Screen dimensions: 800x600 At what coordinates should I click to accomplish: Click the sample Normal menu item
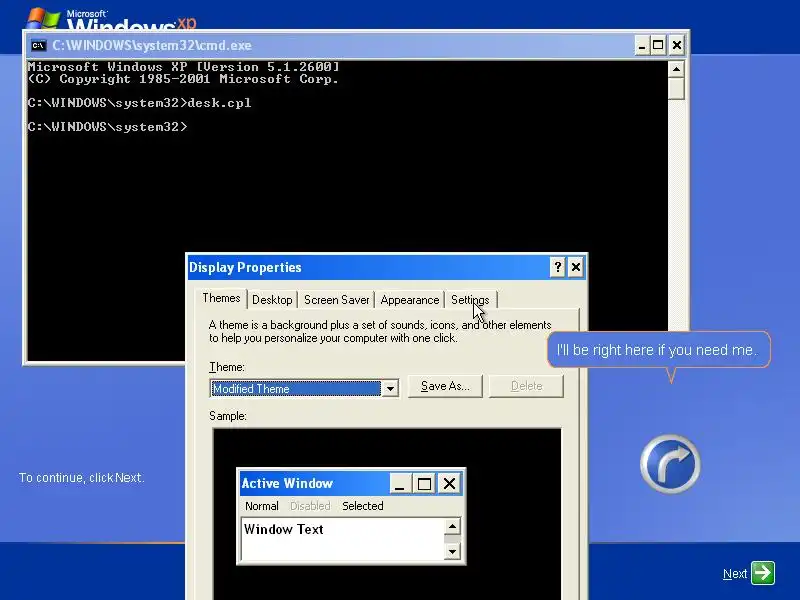pos(261,506)
